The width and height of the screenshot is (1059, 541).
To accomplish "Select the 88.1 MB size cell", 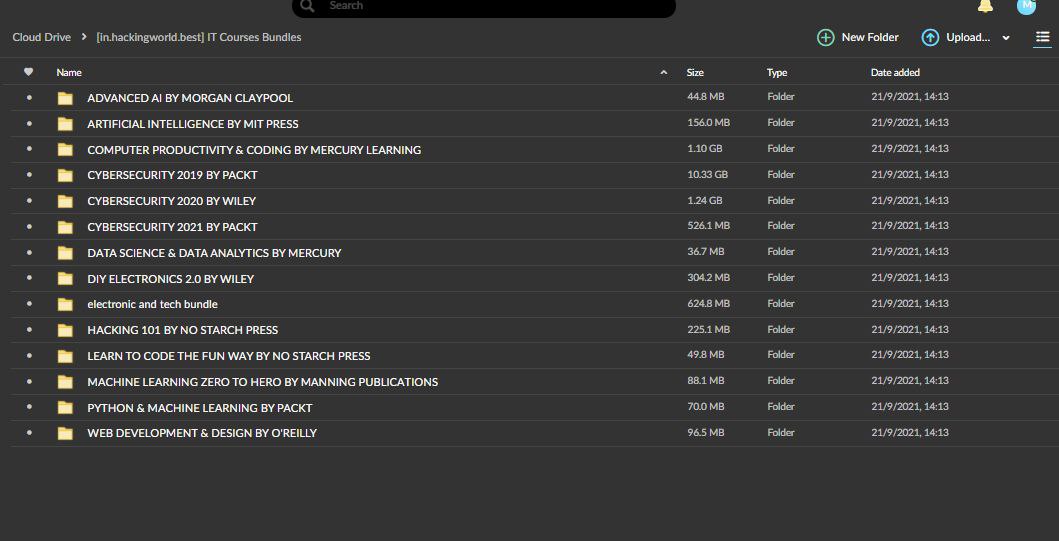I will coord(706,381).
